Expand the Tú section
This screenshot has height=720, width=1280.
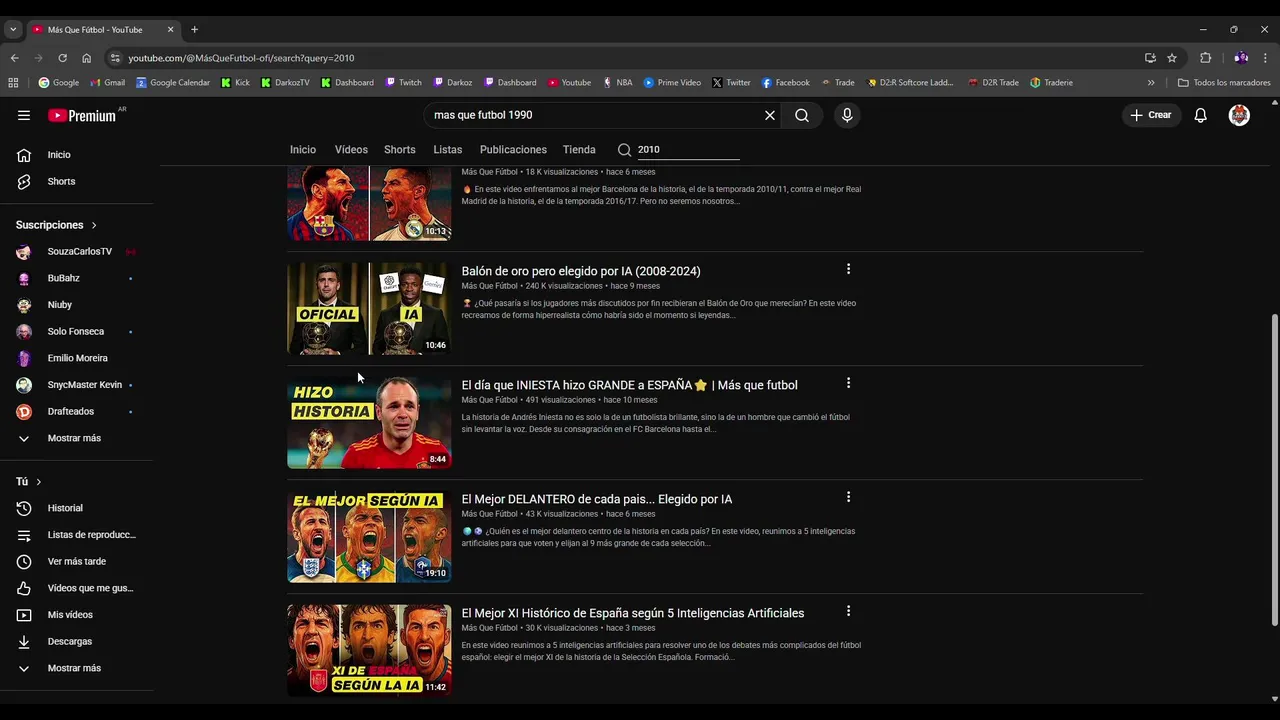tap(29, 482)
